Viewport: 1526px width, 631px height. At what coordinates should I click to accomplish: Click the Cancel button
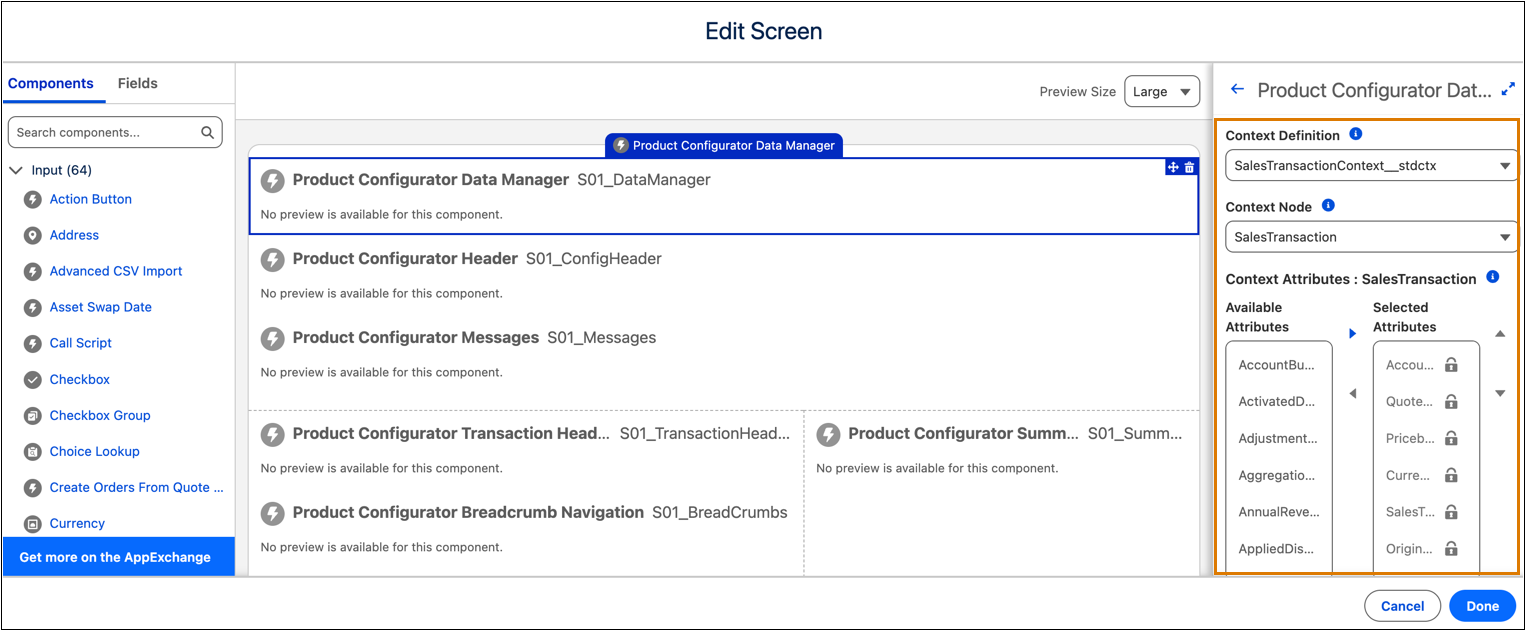tap(1402, 606)
